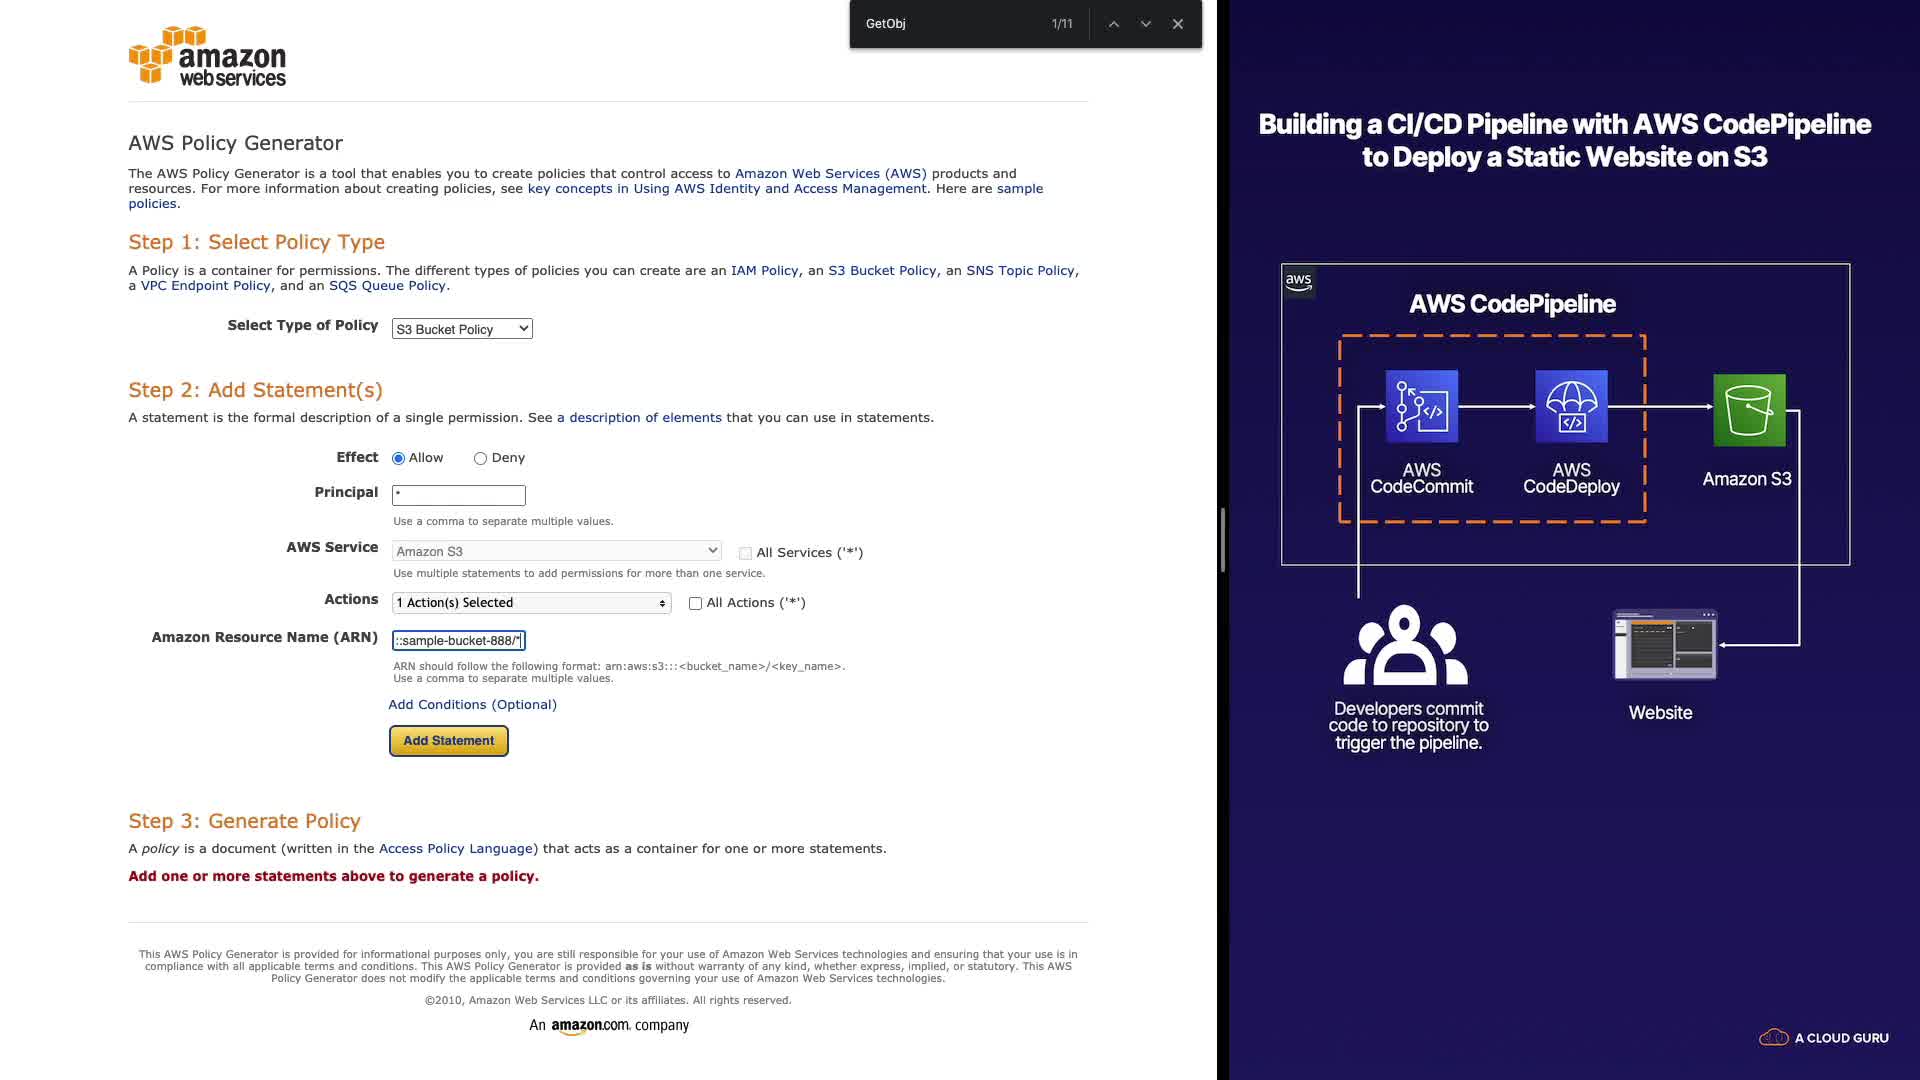The height and width of the screenshot is (1080, 1920).
Task: Open the Select Type of Policy dropdown
Action: (461, 329)
